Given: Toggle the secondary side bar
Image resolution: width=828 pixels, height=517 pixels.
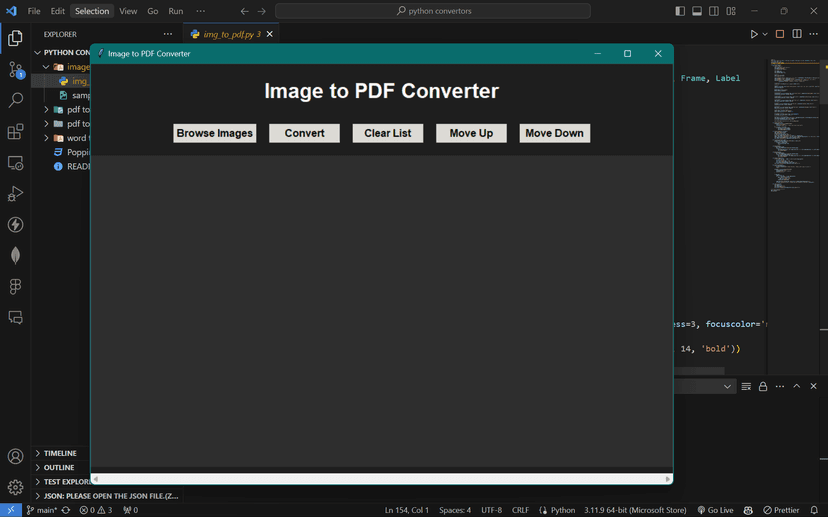Looking at the screenshot, I should (714, 11).
